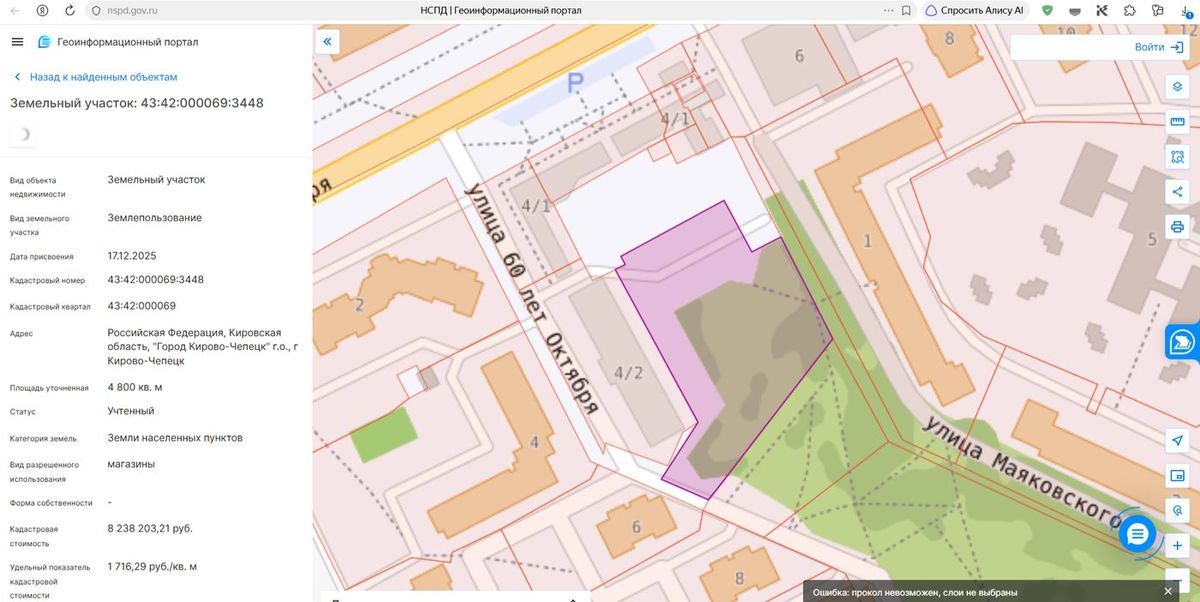Open the hamburger main menu
The image size is (1200, 602).
pyautogui.click(x=17, y=42)
